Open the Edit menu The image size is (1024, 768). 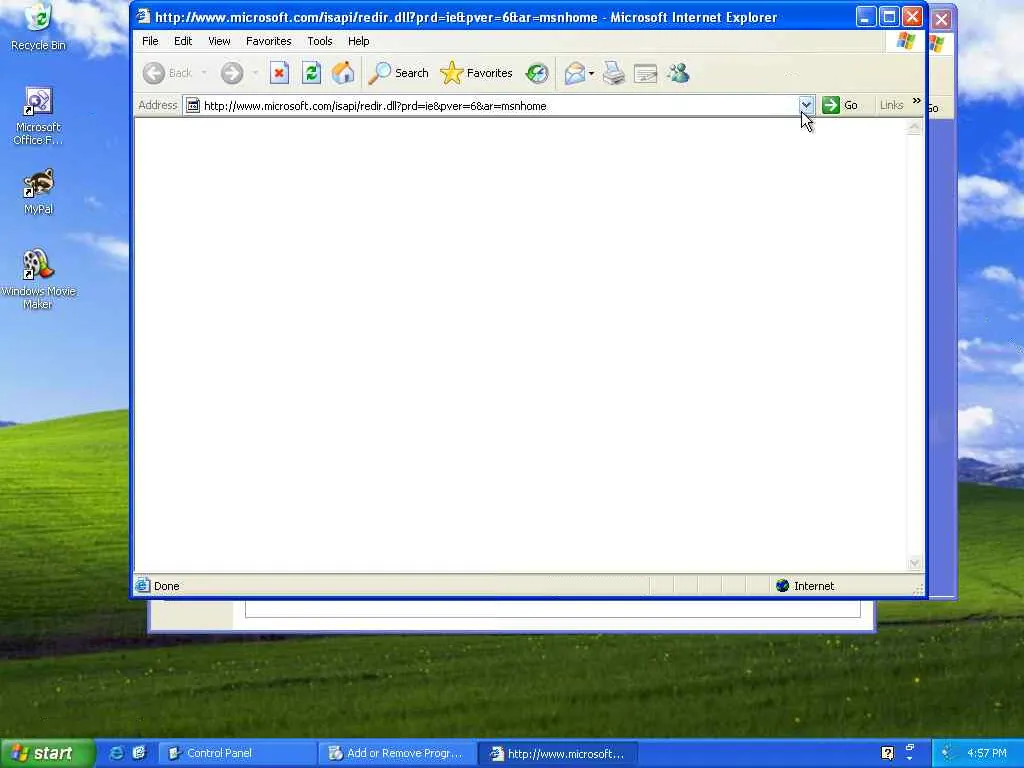click(x=183, y=41)
